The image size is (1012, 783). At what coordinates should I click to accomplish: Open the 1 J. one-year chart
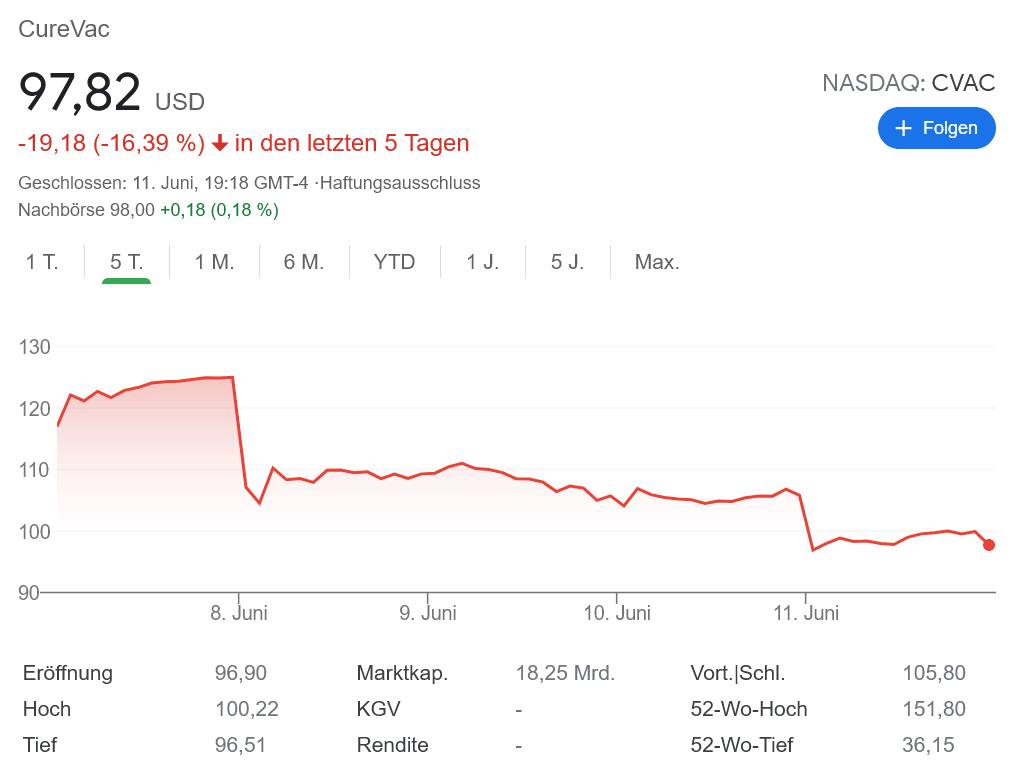click(x=483, y=262)
